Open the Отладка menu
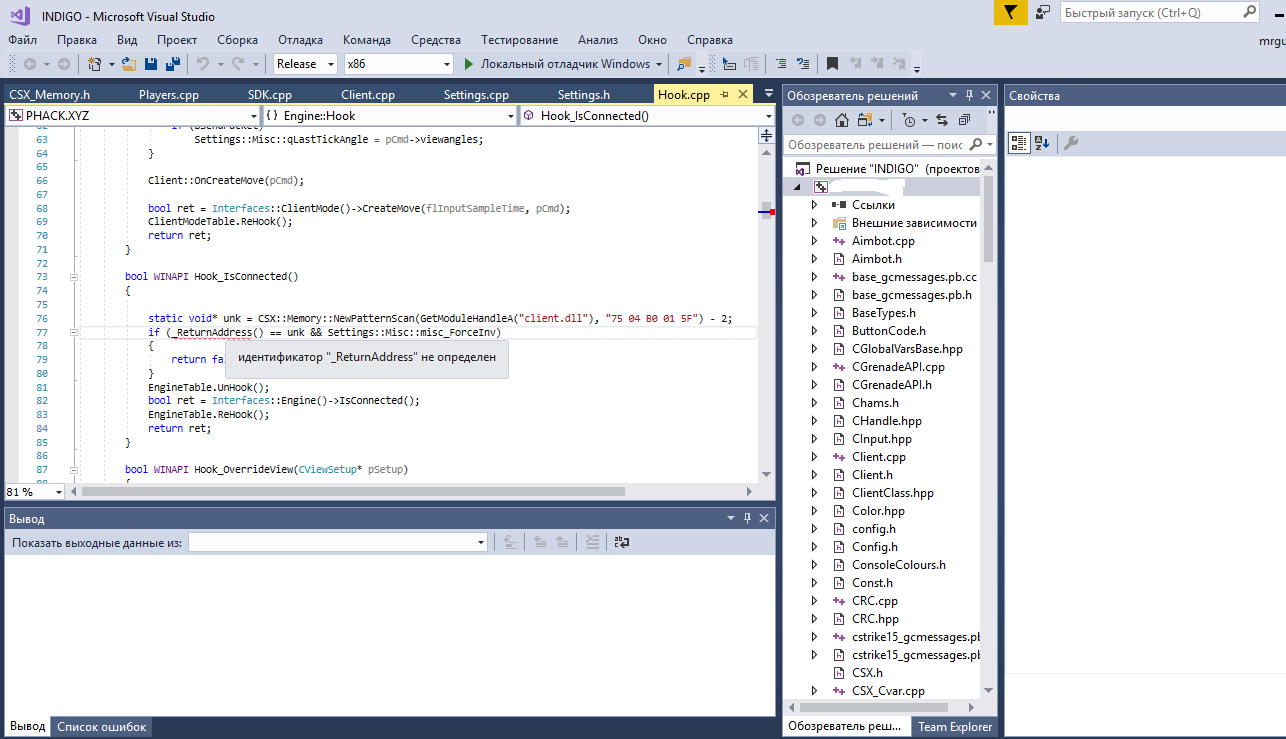 click(x=300, y=40)
